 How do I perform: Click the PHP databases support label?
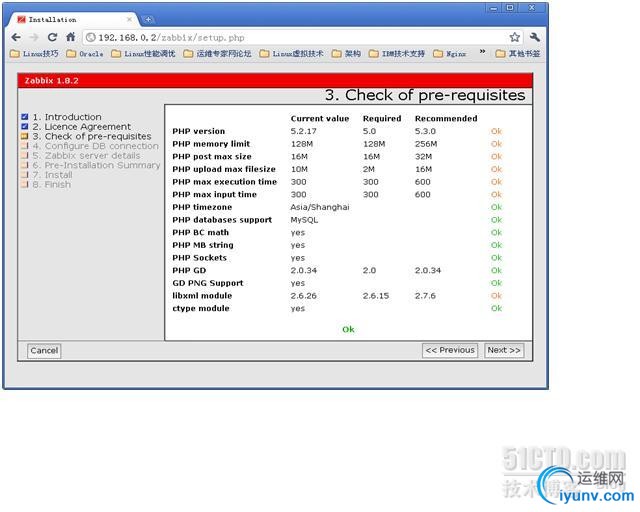222,220
